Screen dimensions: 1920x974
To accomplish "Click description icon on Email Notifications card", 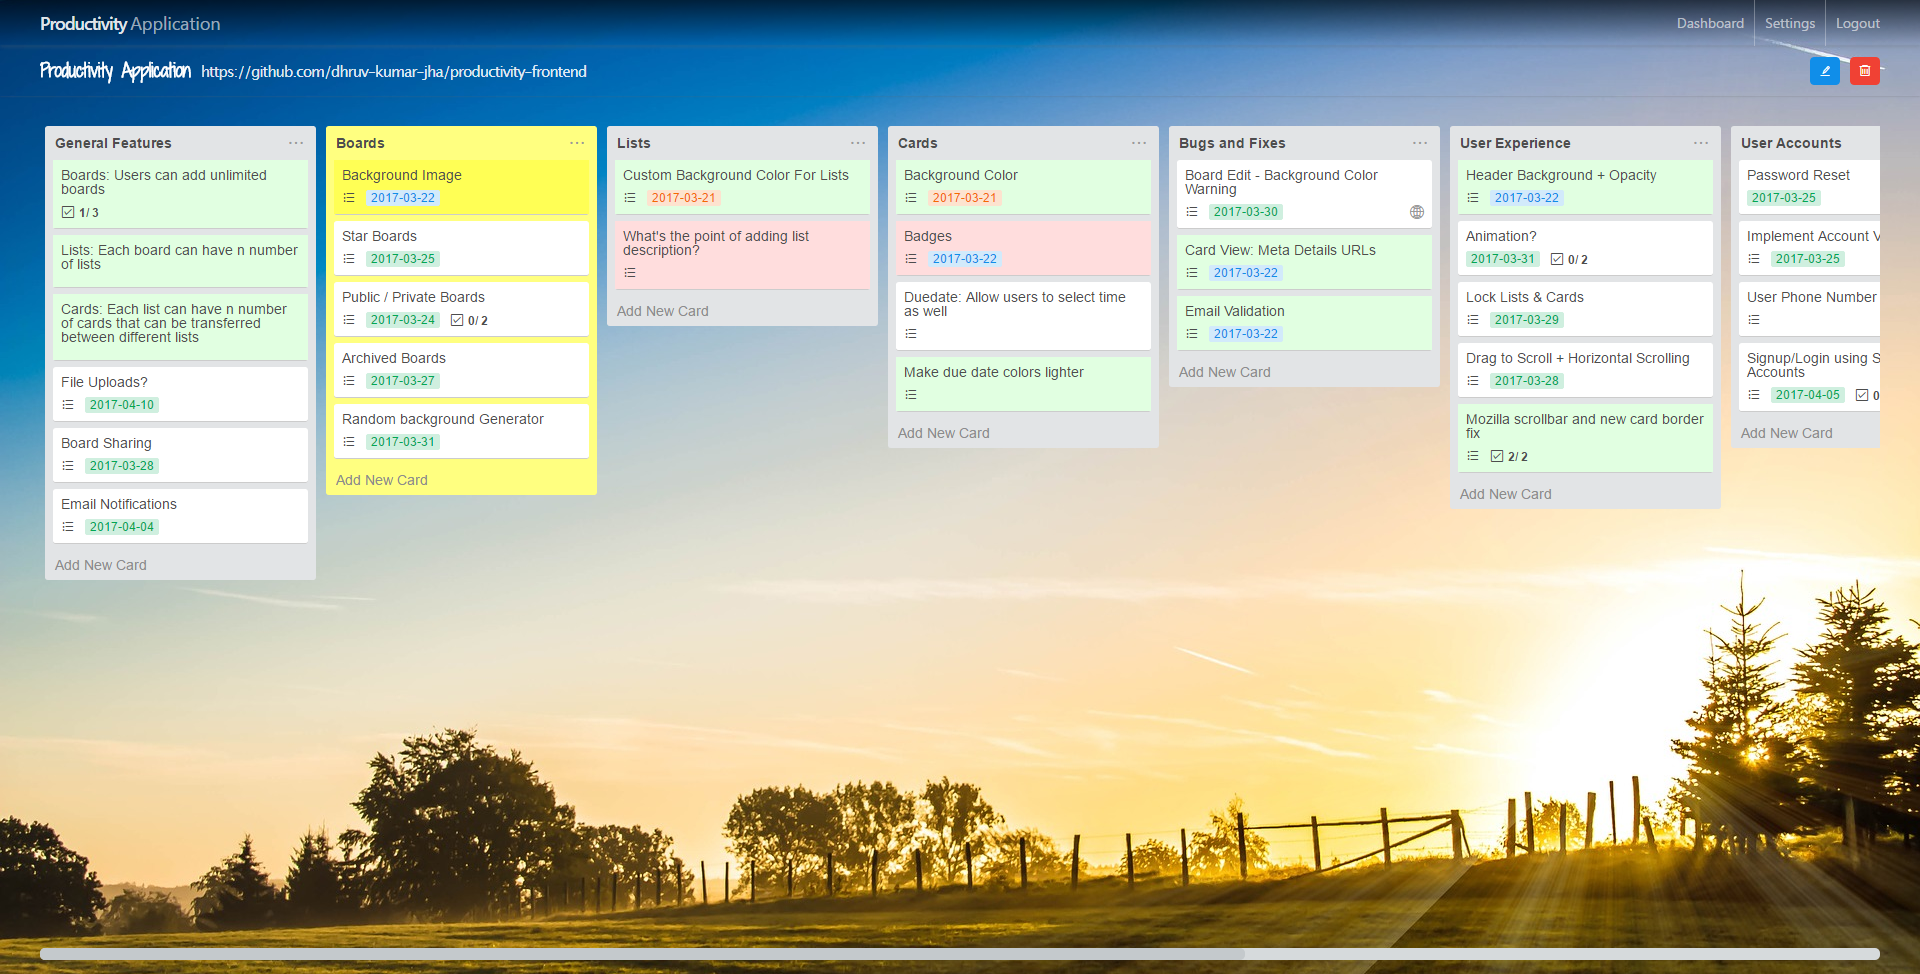I will pyautogui.click(x=68, y=527).
